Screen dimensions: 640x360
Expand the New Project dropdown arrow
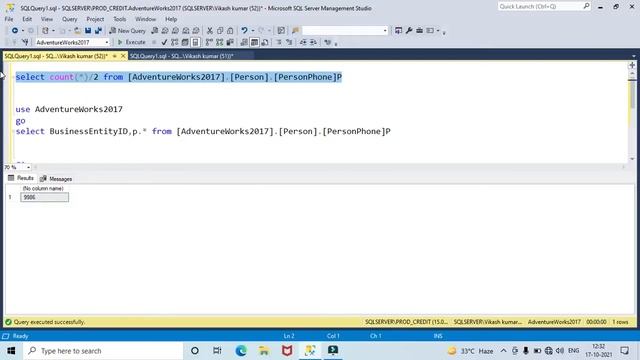(x=53, y=31)
